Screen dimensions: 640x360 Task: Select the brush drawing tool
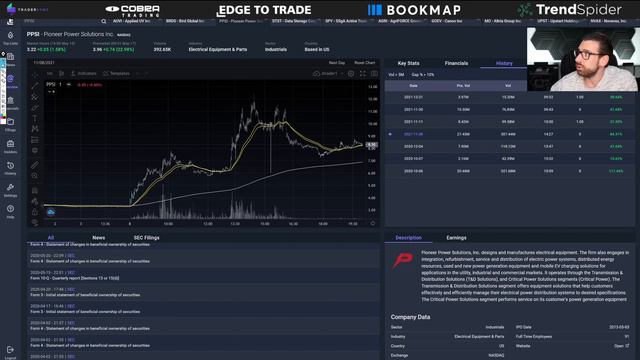(x=35, y=108)
